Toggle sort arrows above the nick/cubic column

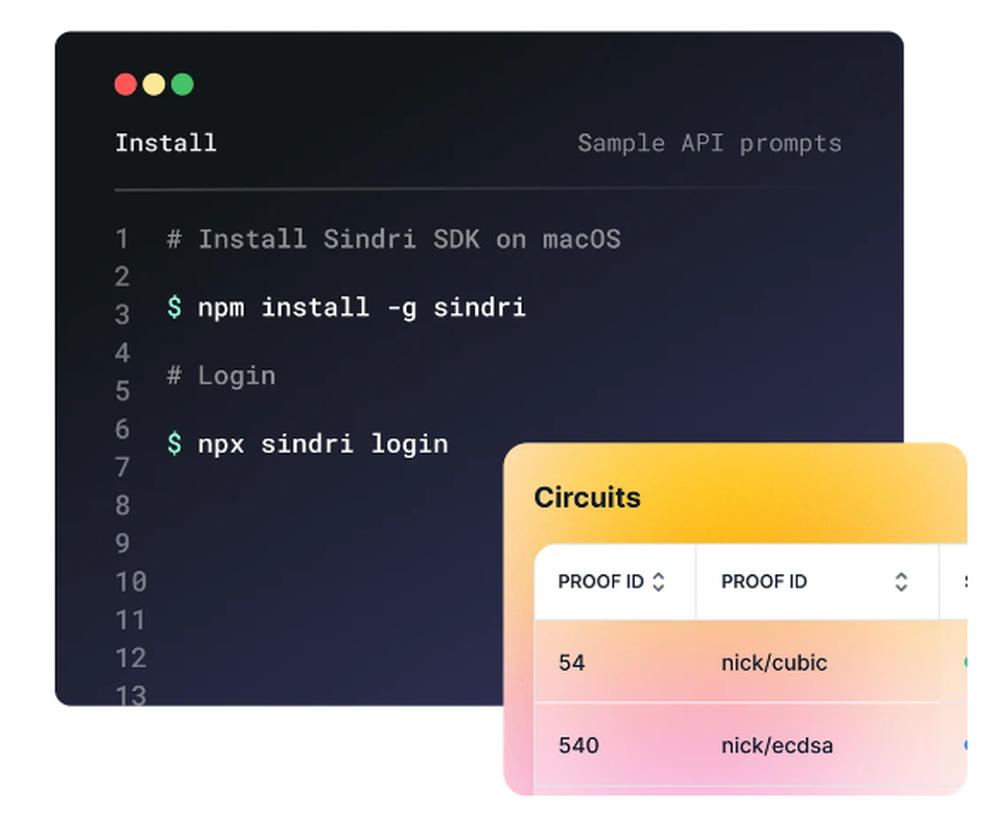(x=901, y=582)
